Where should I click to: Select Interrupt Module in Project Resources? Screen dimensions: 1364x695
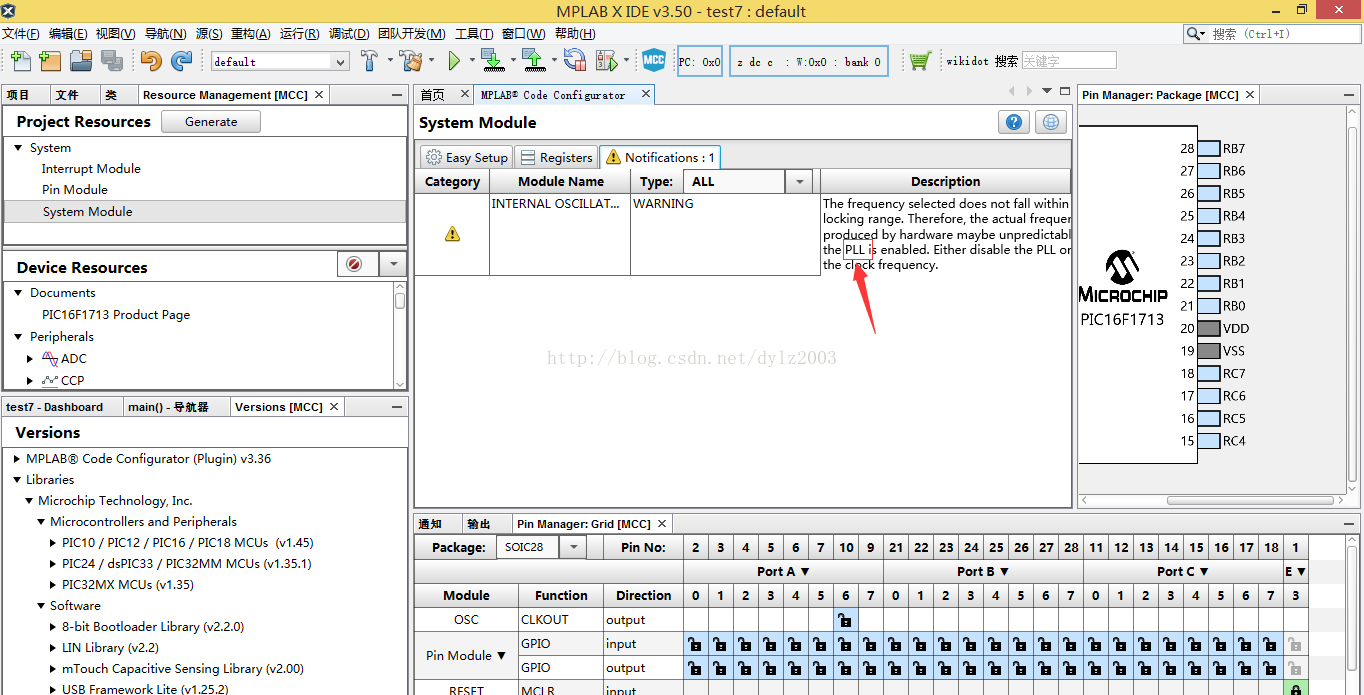[x=91, y=169]
